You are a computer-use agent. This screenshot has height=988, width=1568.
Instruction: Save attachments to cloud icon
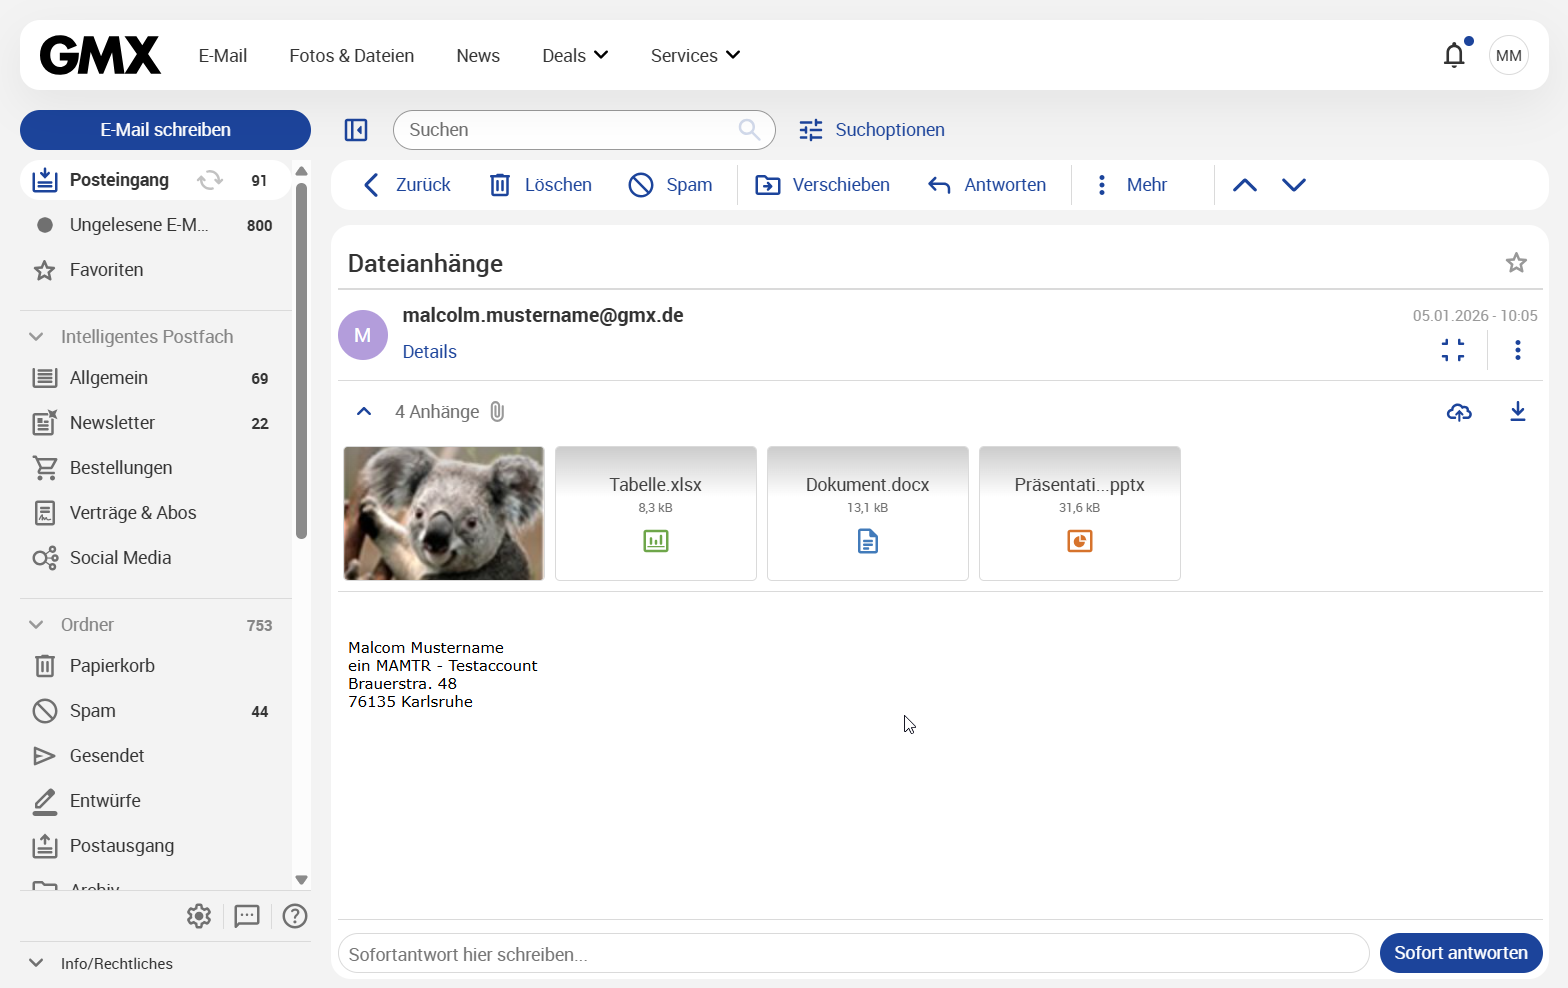1459,412
